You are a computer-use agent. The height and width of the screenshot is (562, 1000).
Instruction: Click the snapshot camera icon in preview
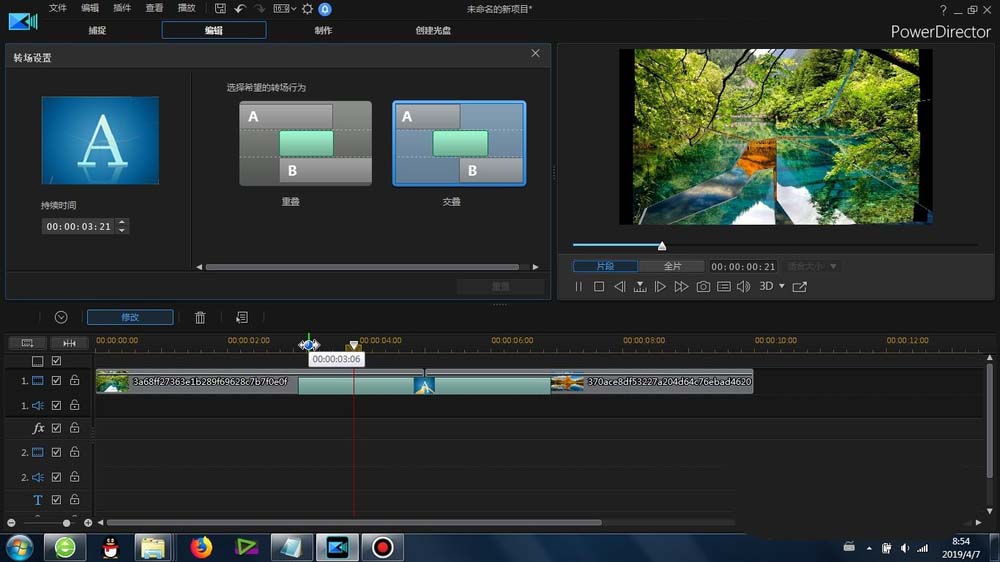(x=703, y=287)
